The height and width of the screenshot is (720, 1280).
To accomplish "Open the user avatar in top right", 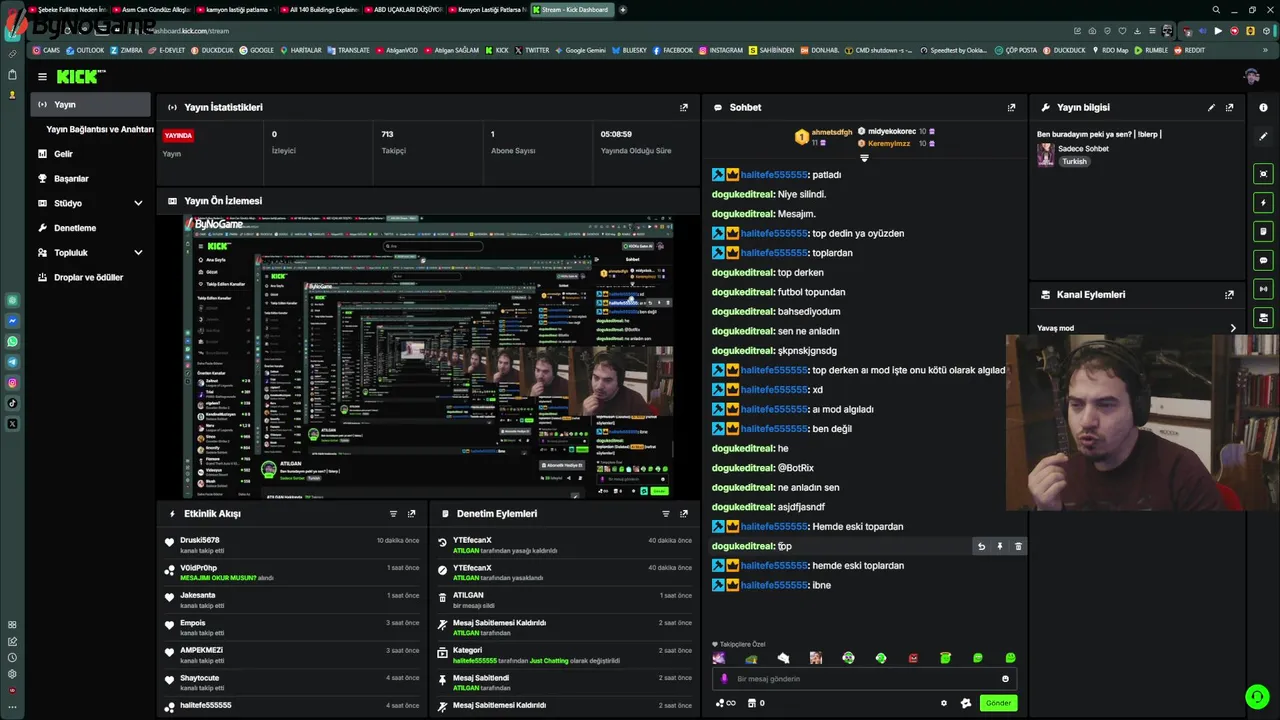I will (1251, 76).
